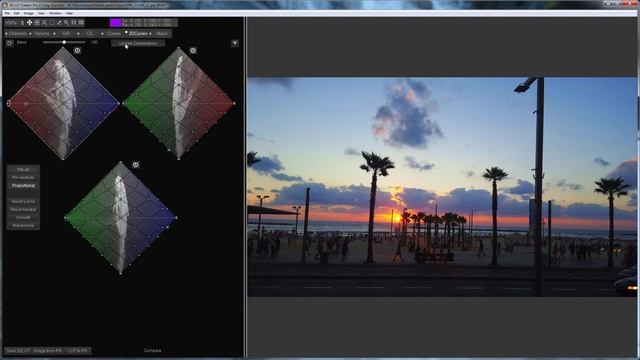Click the Randomize button
This screenshot has width=640, height=360.
coord(23,226)
